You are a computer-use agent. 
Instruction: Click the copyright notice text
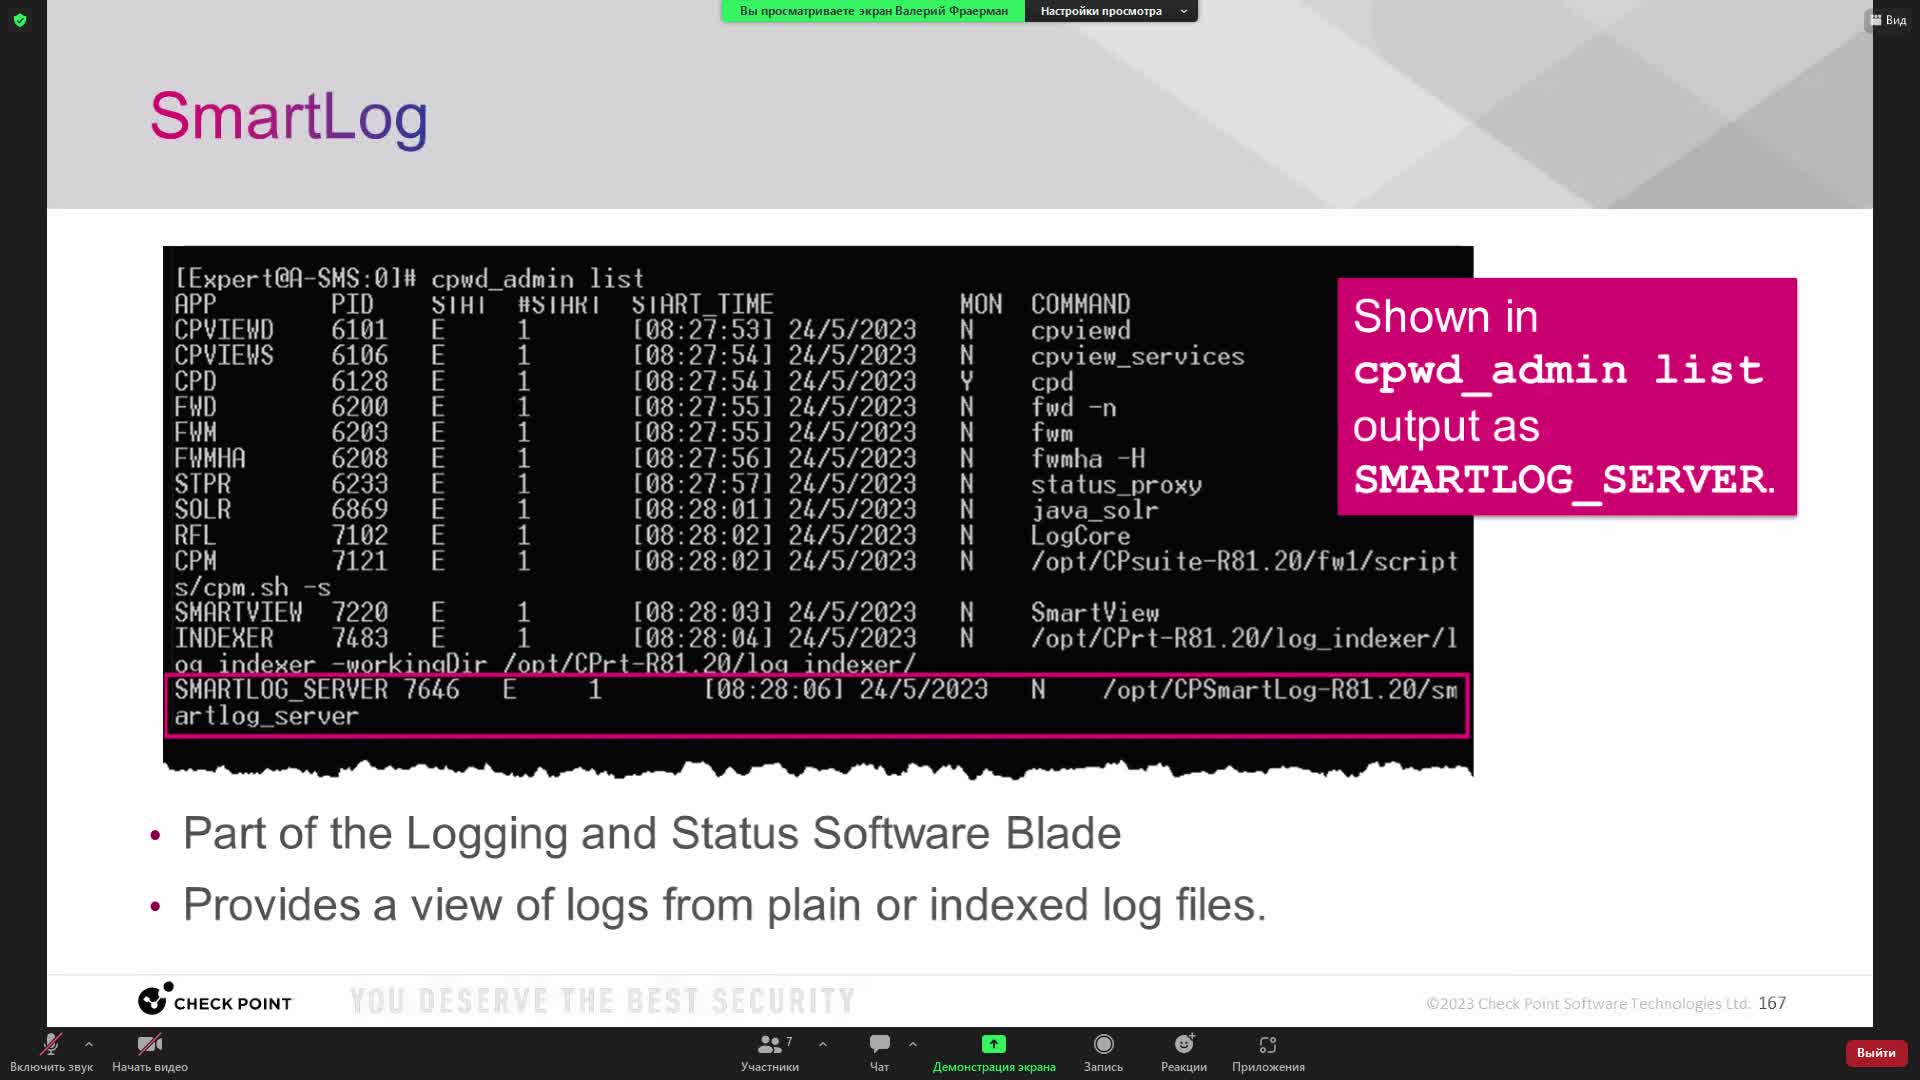pos(1588,1004)
